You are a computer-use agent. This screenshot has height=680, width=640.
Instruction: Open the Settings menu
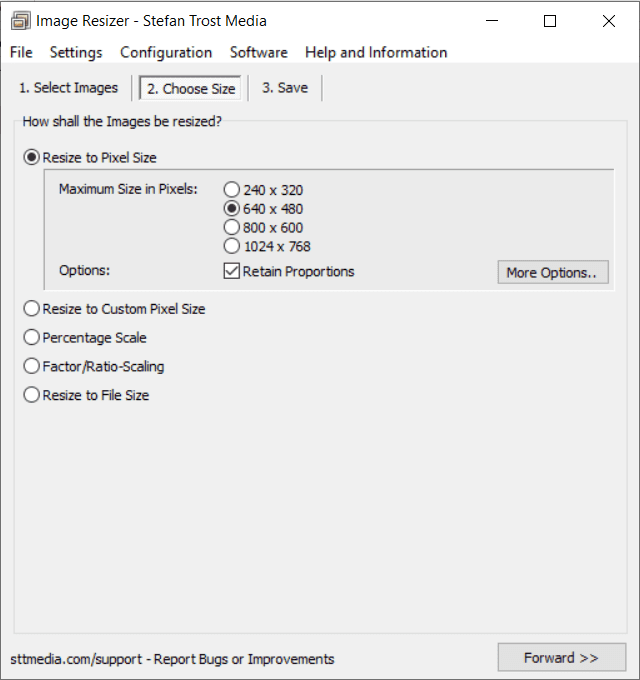tap(76, 52)
